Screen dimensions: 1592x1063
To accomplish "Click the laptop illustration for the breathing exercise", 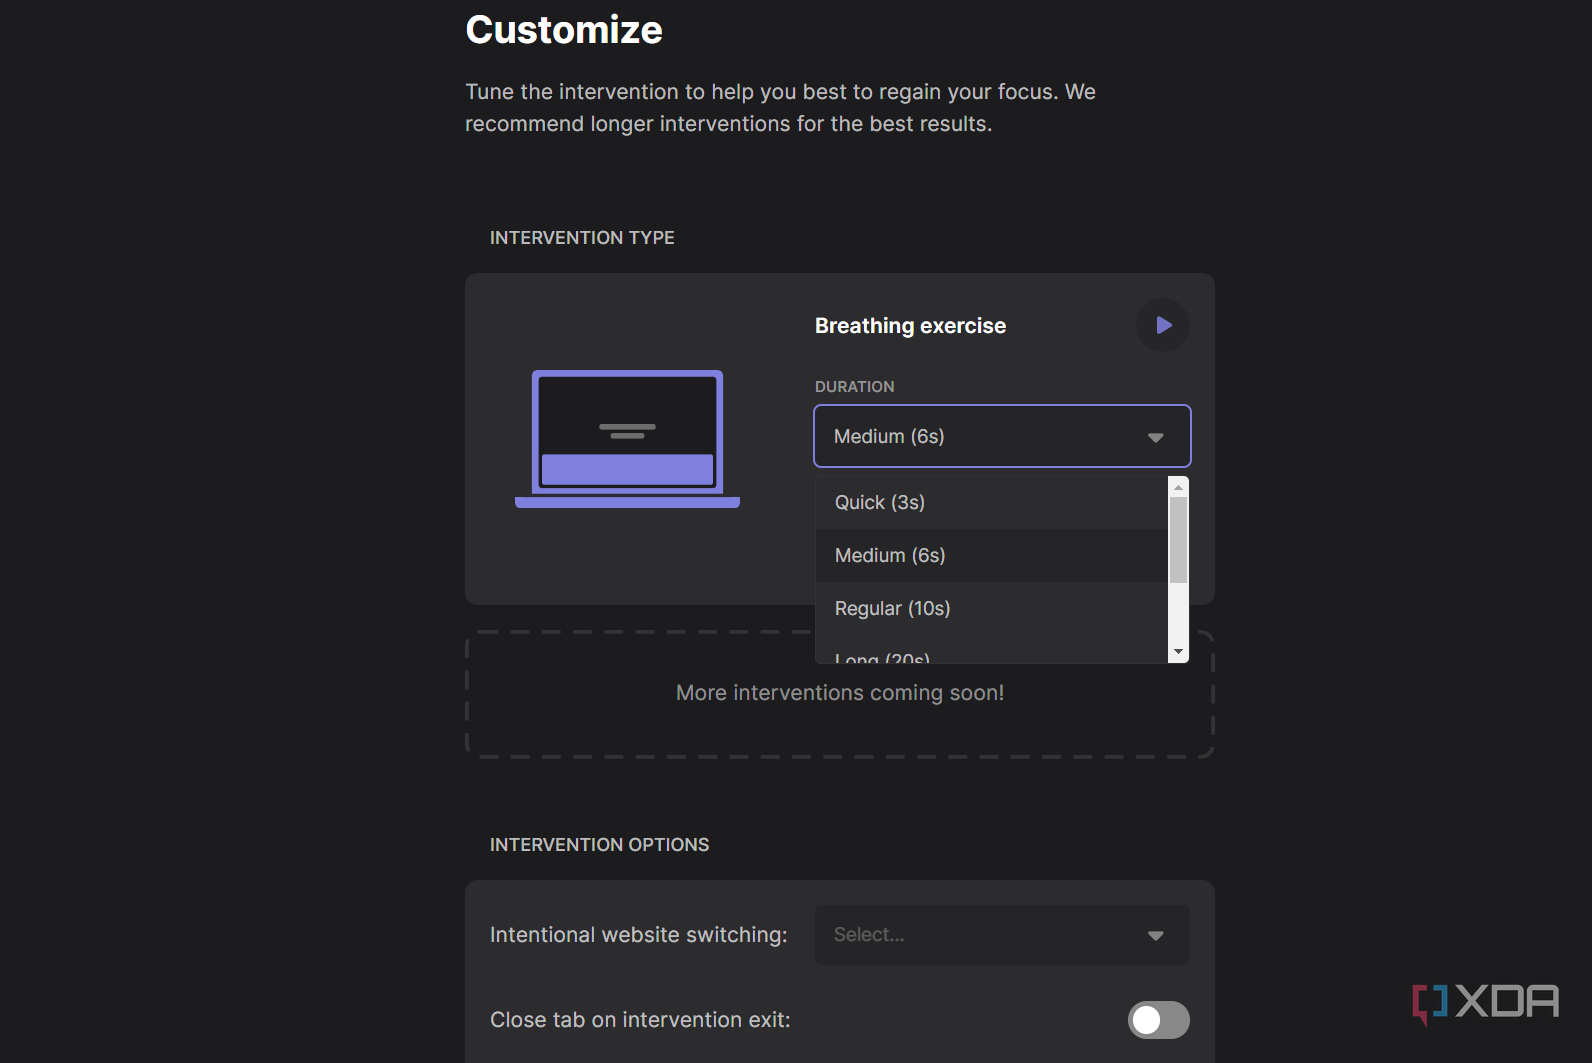I will (627, 439).
